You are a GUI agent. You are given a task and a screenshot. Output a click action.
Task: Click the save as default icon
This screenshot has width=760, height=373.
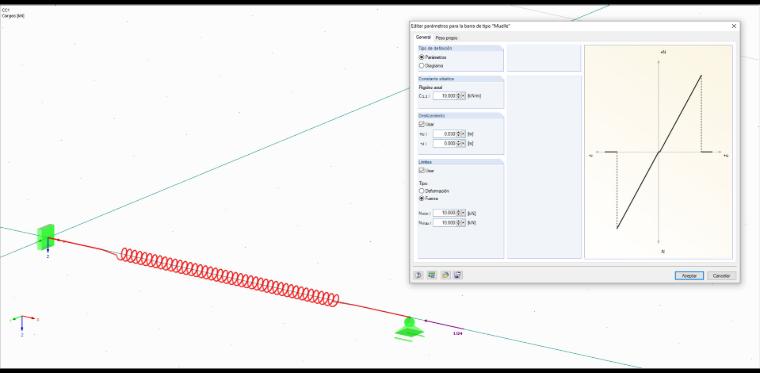tap(458, 275)
